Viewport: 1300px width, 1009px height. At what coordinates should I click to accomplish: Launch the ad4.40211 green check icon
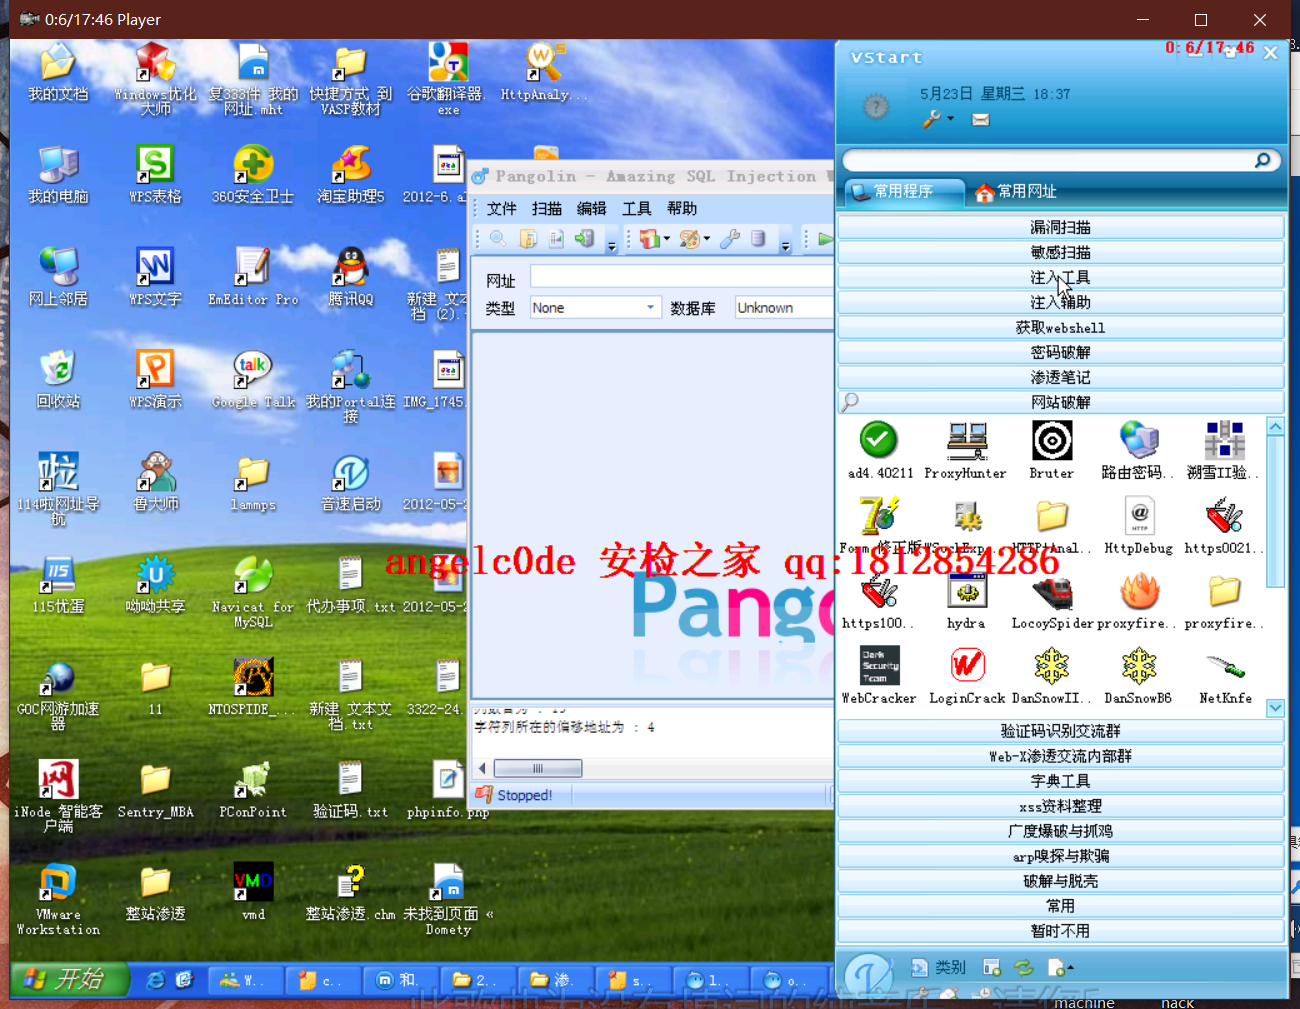point(878,440)
